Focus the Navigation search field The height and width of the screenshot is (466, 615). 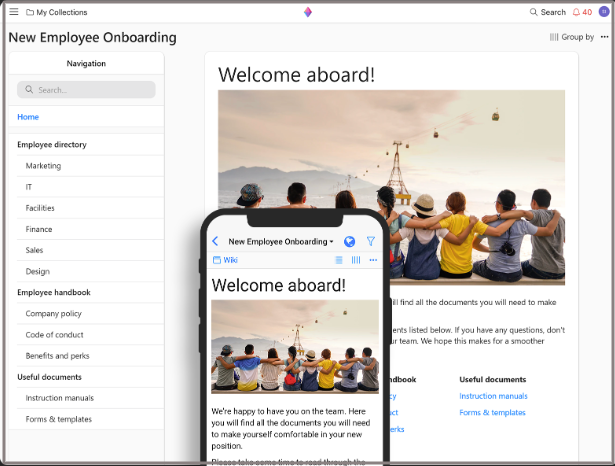click(86, 90)
